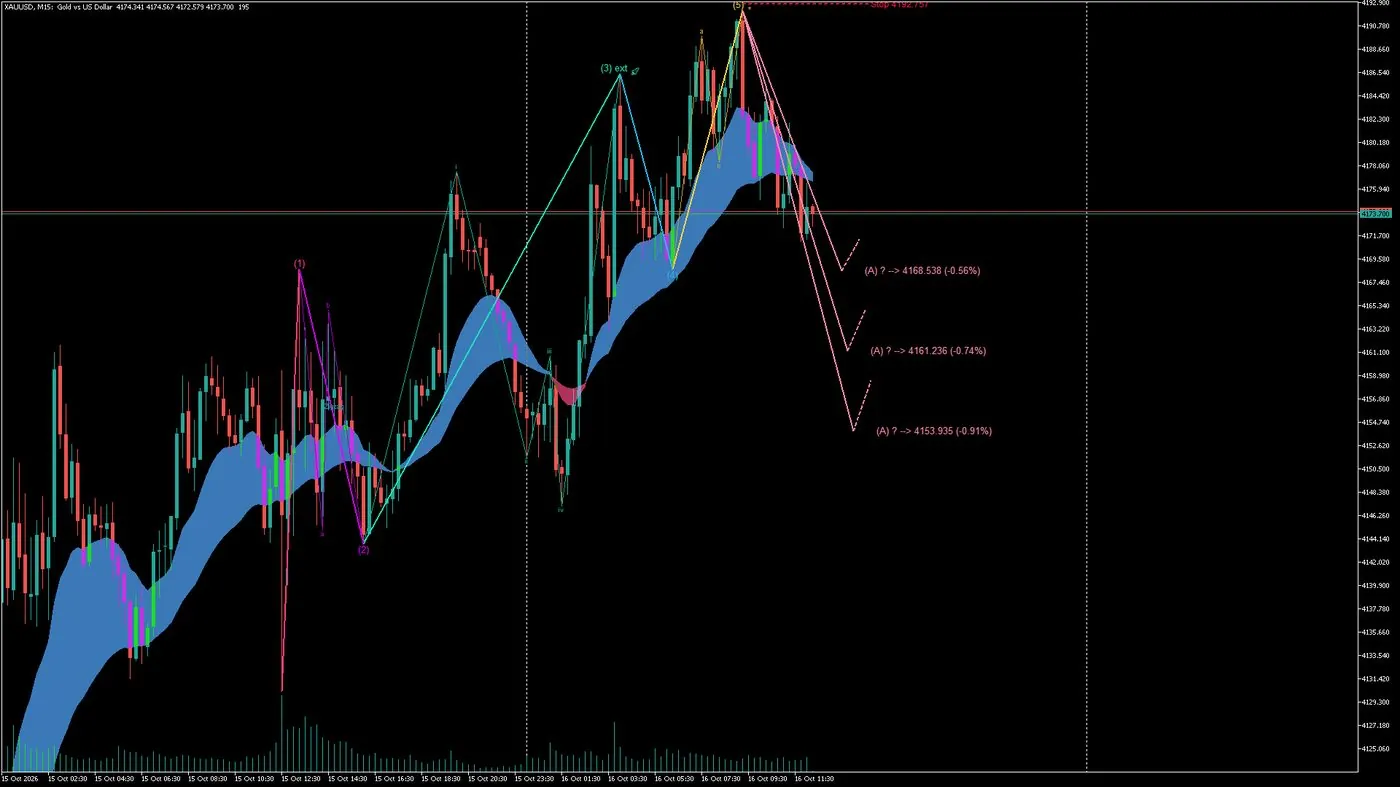Select projection label "(A) ? --> 4161.236 (-0.74%)"
This screenshot has height=787, width=1400.
click(928, 351)
